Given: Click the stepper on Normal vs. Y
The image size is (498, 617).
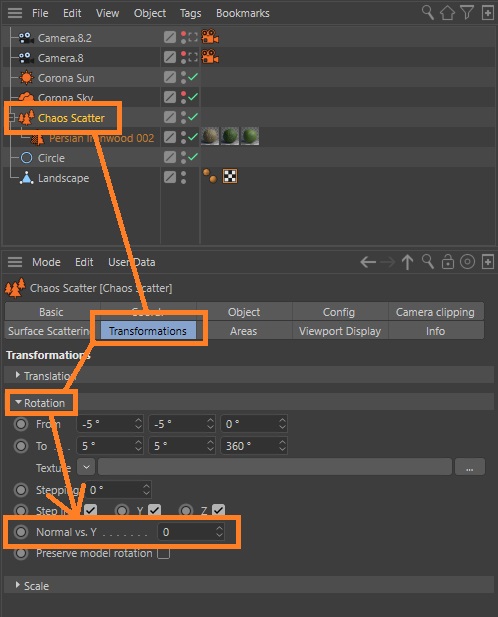Looking at the screenshot, I should click(219, 532).
